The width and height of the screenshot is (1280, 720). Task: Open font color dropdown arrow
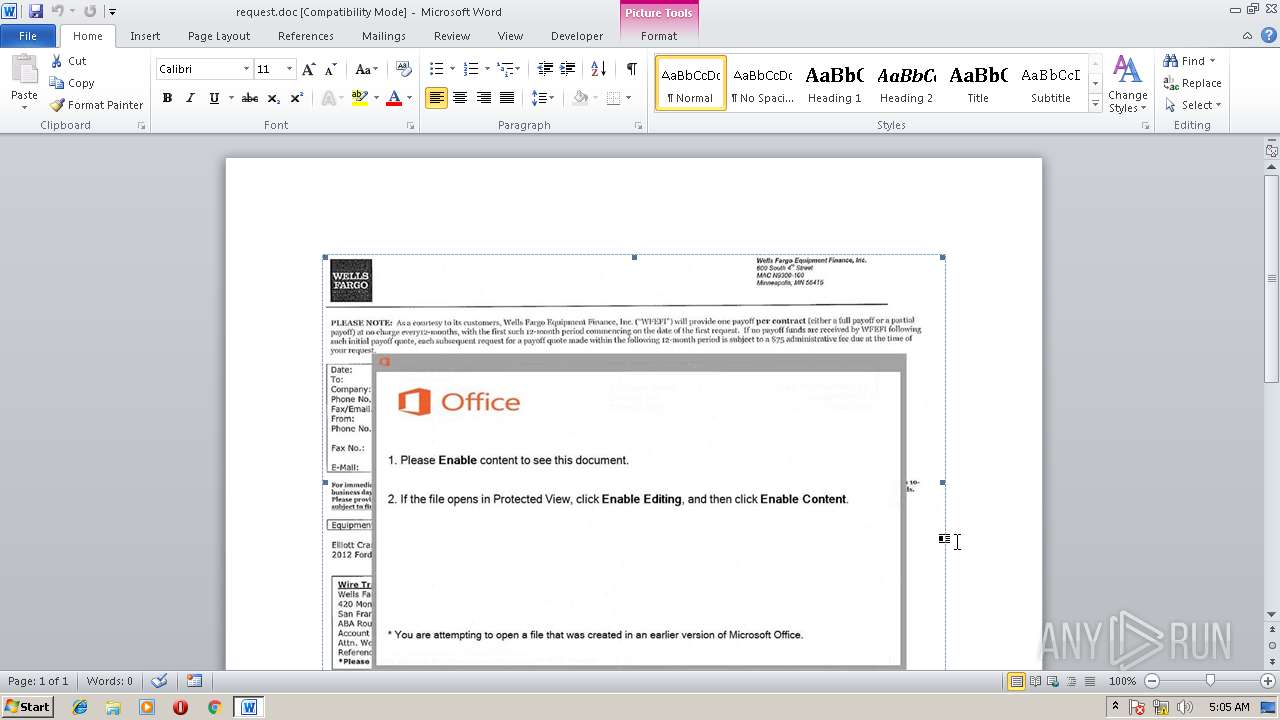pos(409,98)
